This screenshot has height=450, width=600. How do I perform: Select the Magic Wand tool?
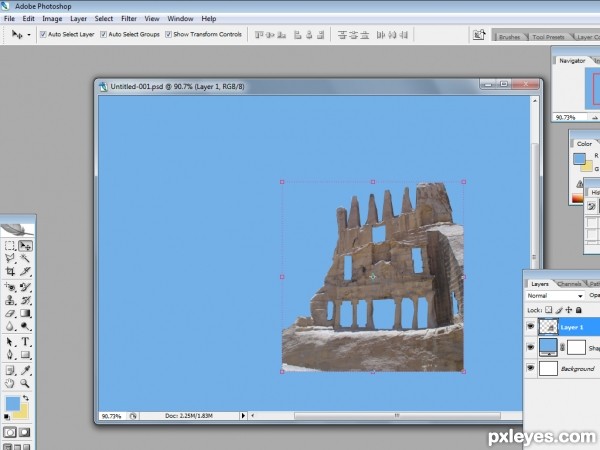[25, 258]
